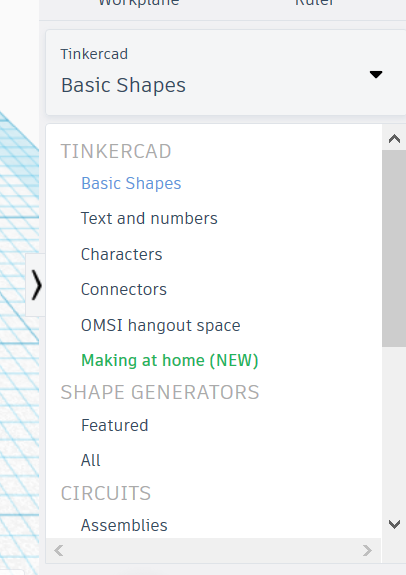Image resolution: width=406 pixels, height=575 pixels.
Task: Click the horizontal scroll left arrow
Action: [59, 550]
